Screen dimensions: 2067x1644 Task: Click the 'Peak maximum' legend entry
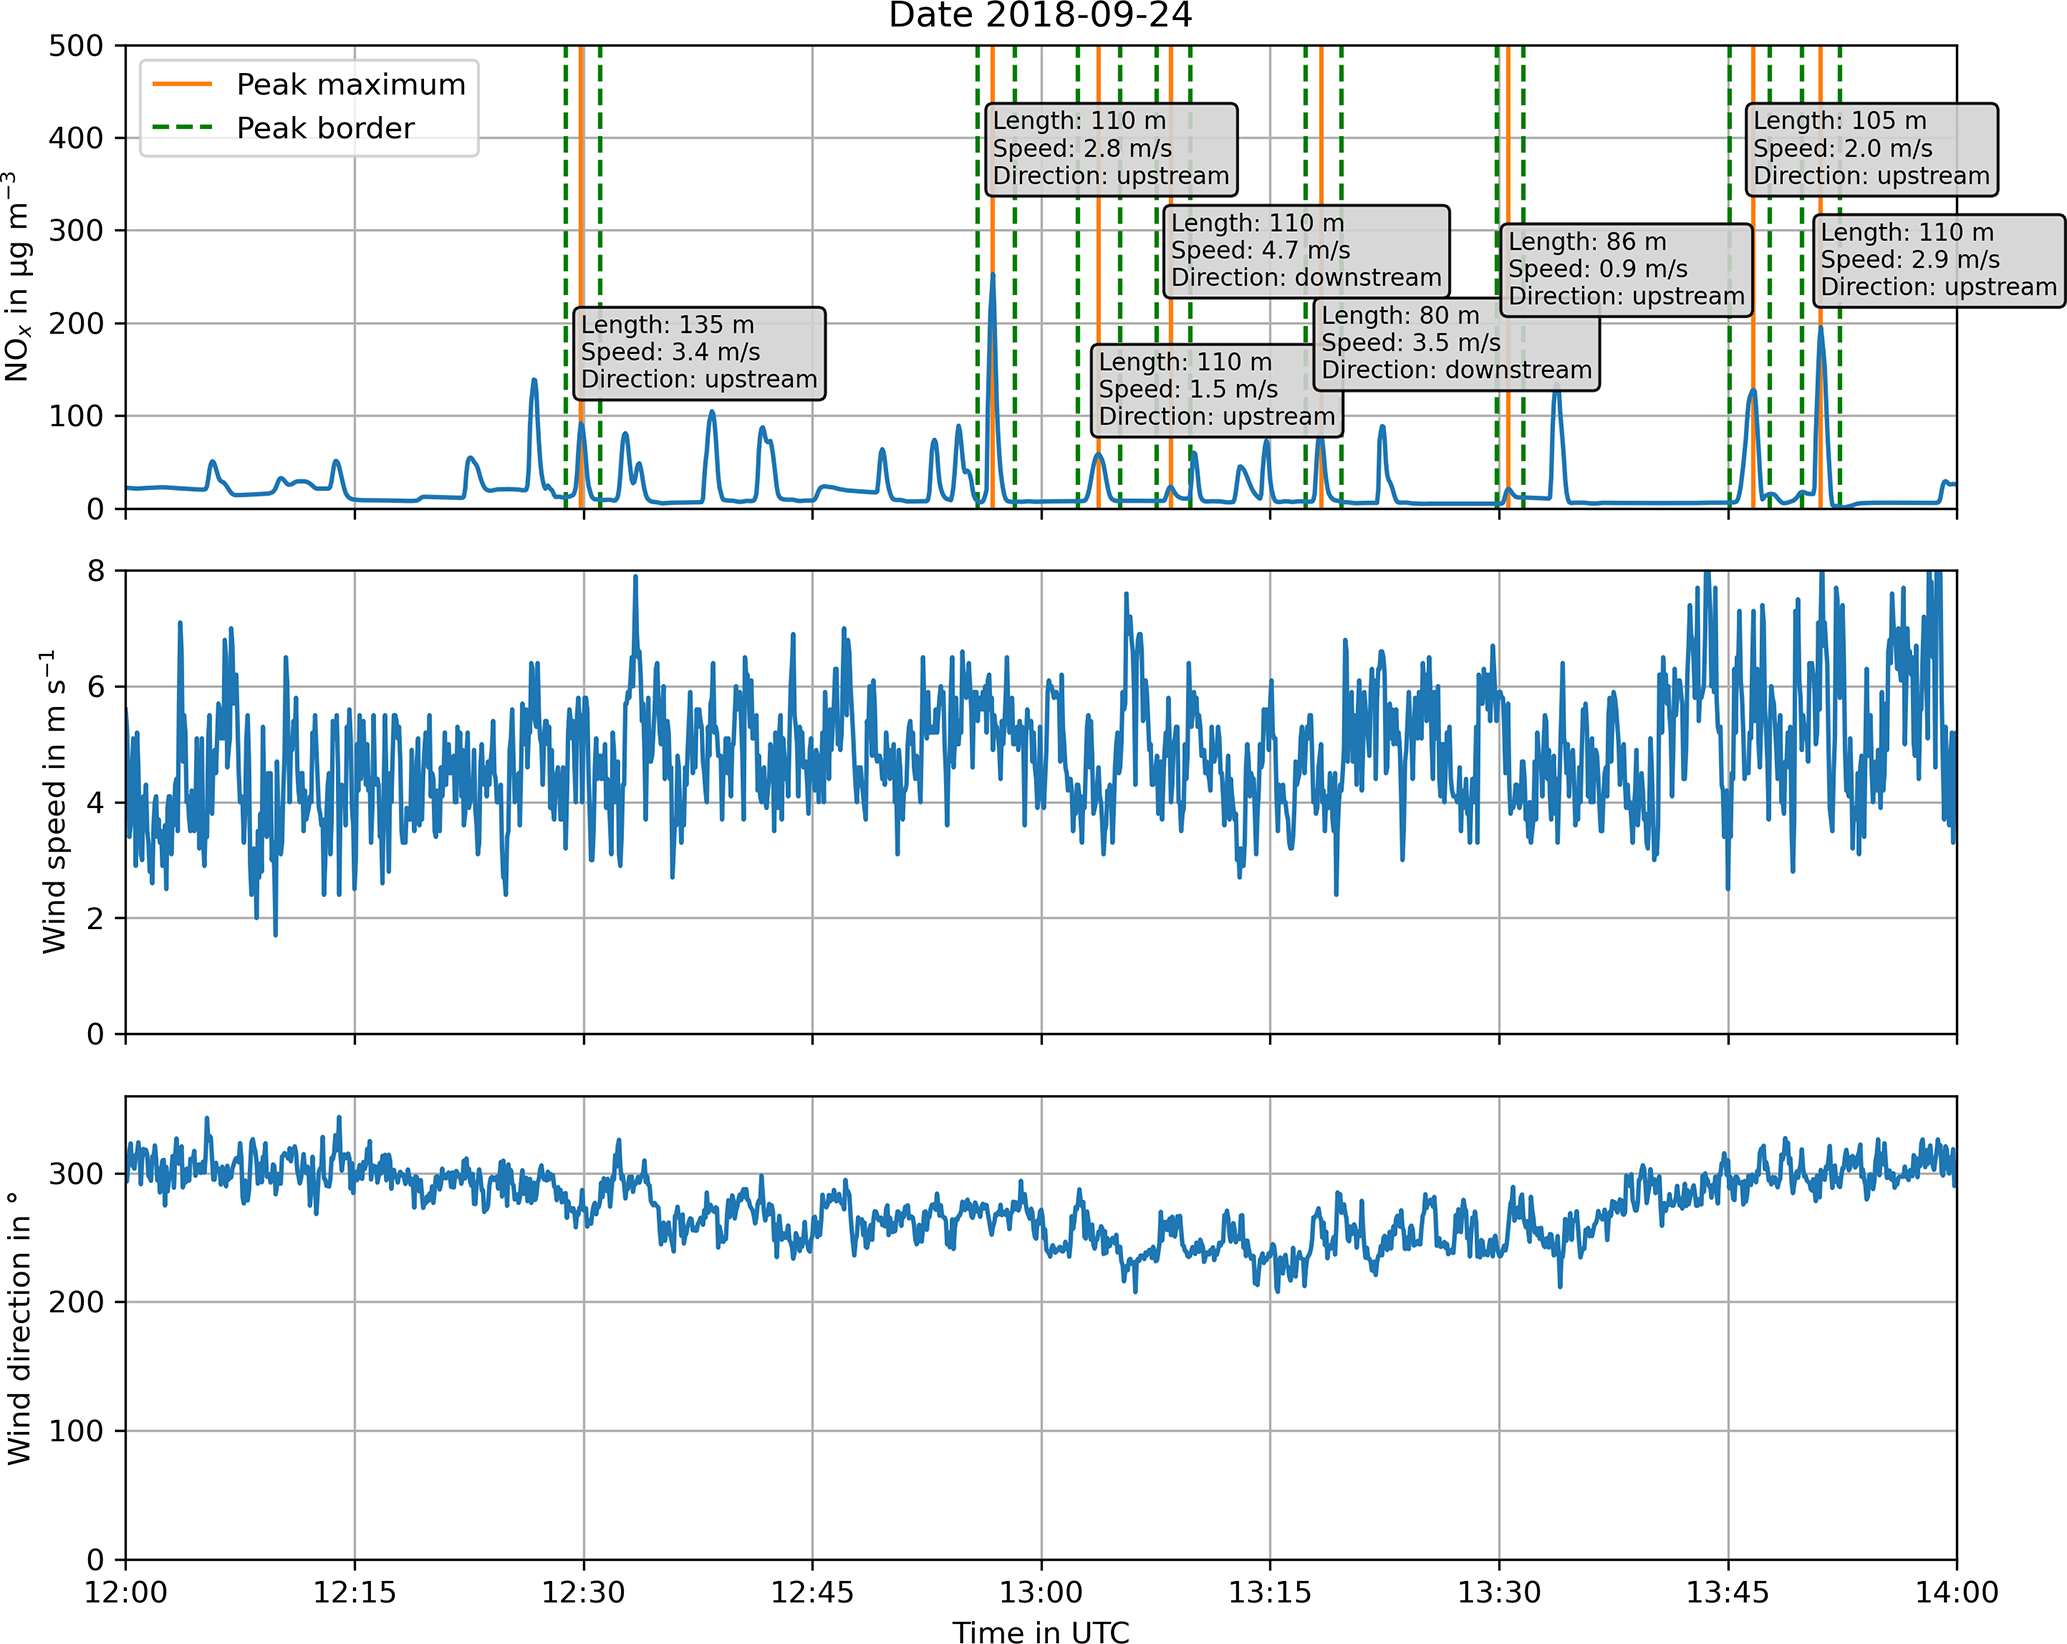point(350,85)
